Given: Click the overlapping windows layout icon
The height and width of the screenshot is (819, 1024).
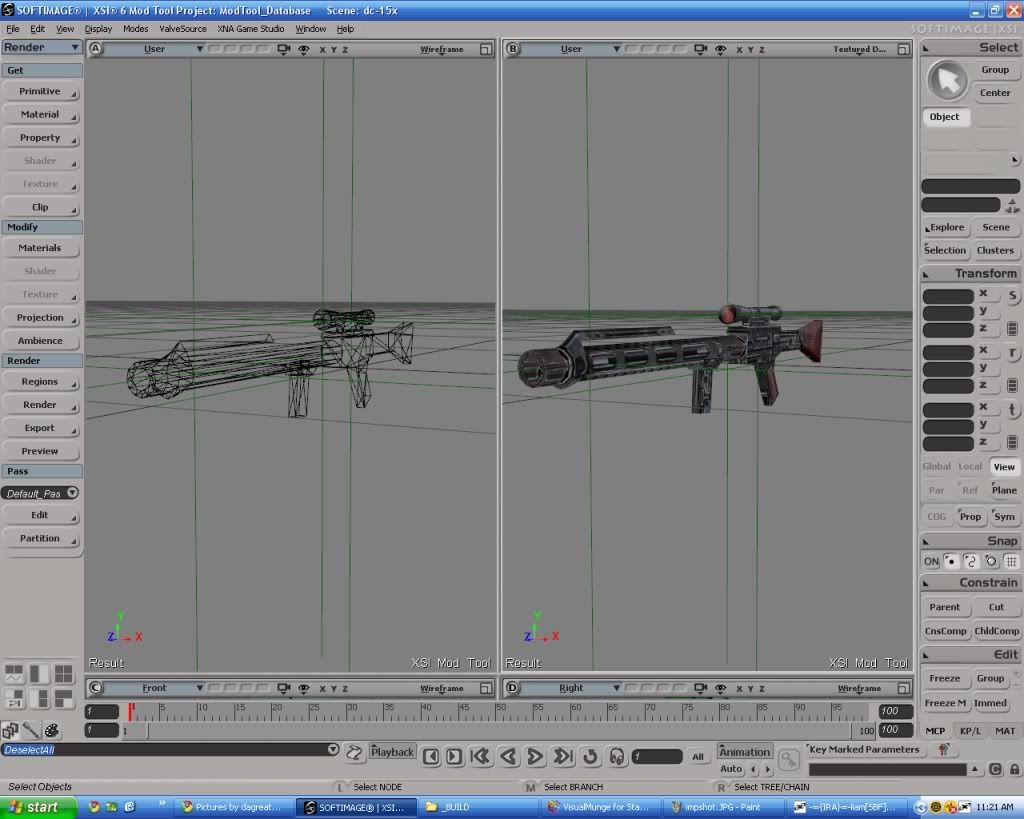Looking at the screenshot, I should point(10,730).
